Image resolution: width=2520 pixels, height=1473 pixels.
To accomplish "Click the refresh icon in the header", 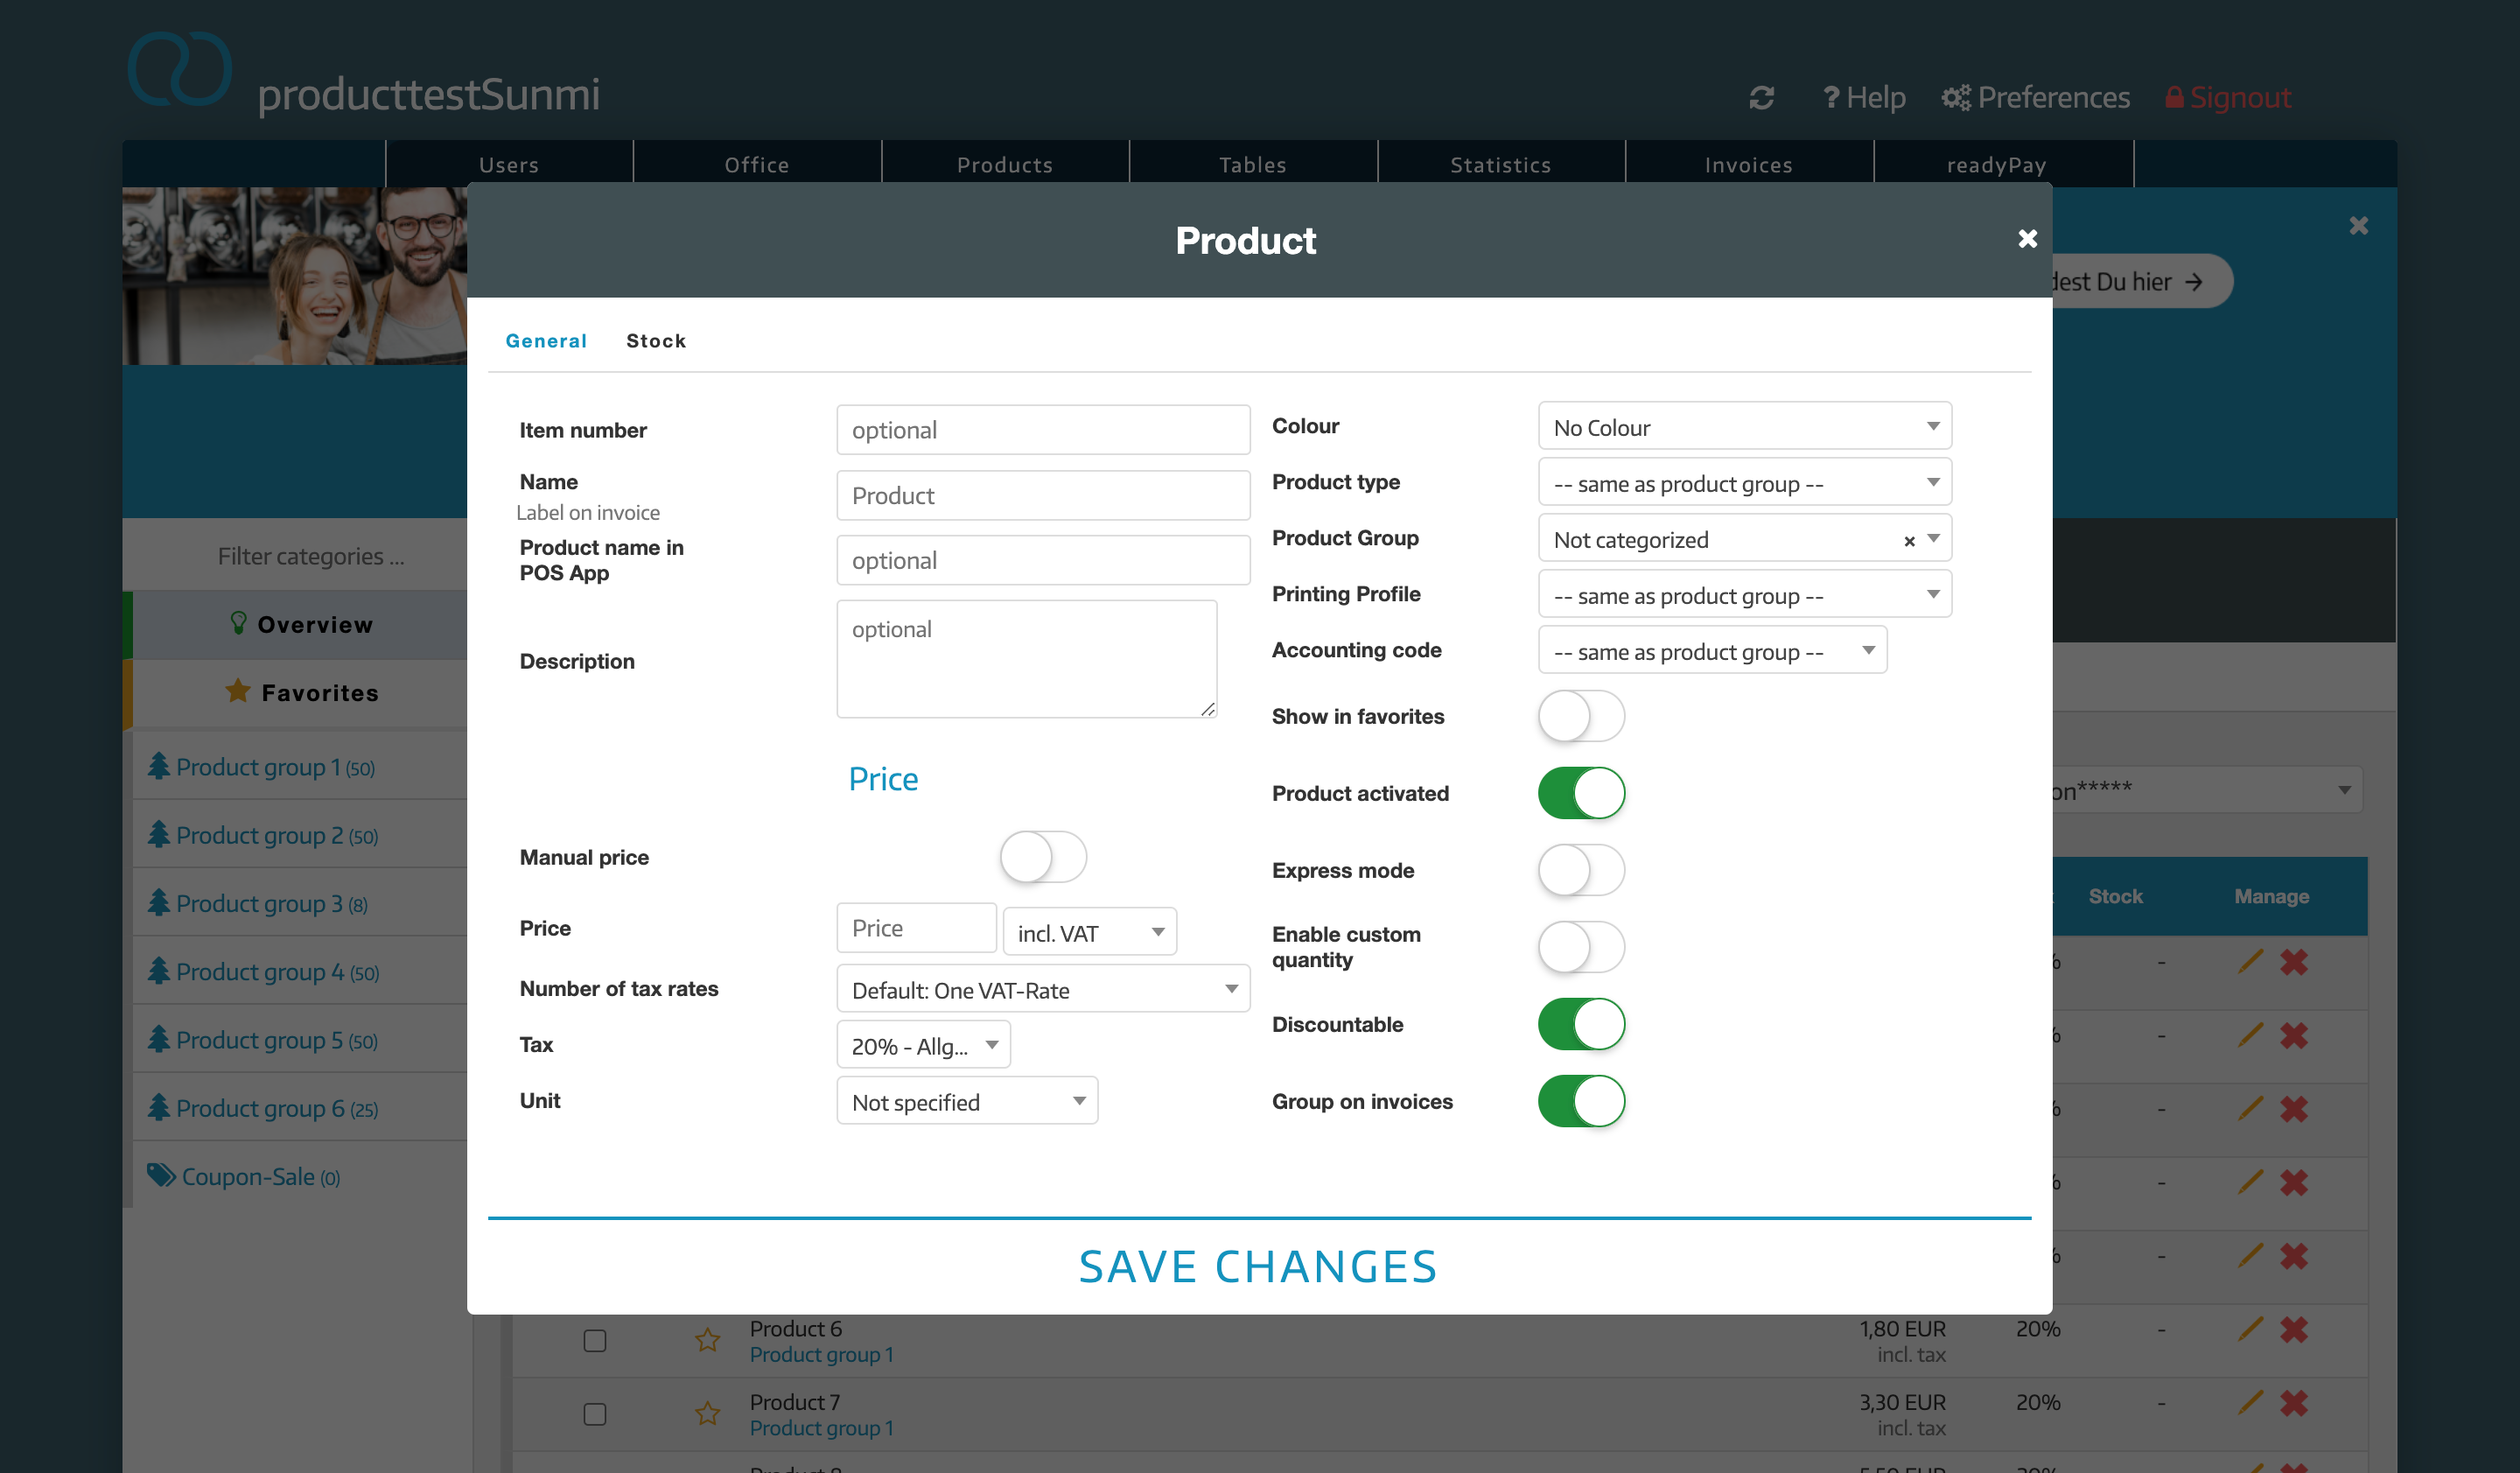I will click(1761, 97).
